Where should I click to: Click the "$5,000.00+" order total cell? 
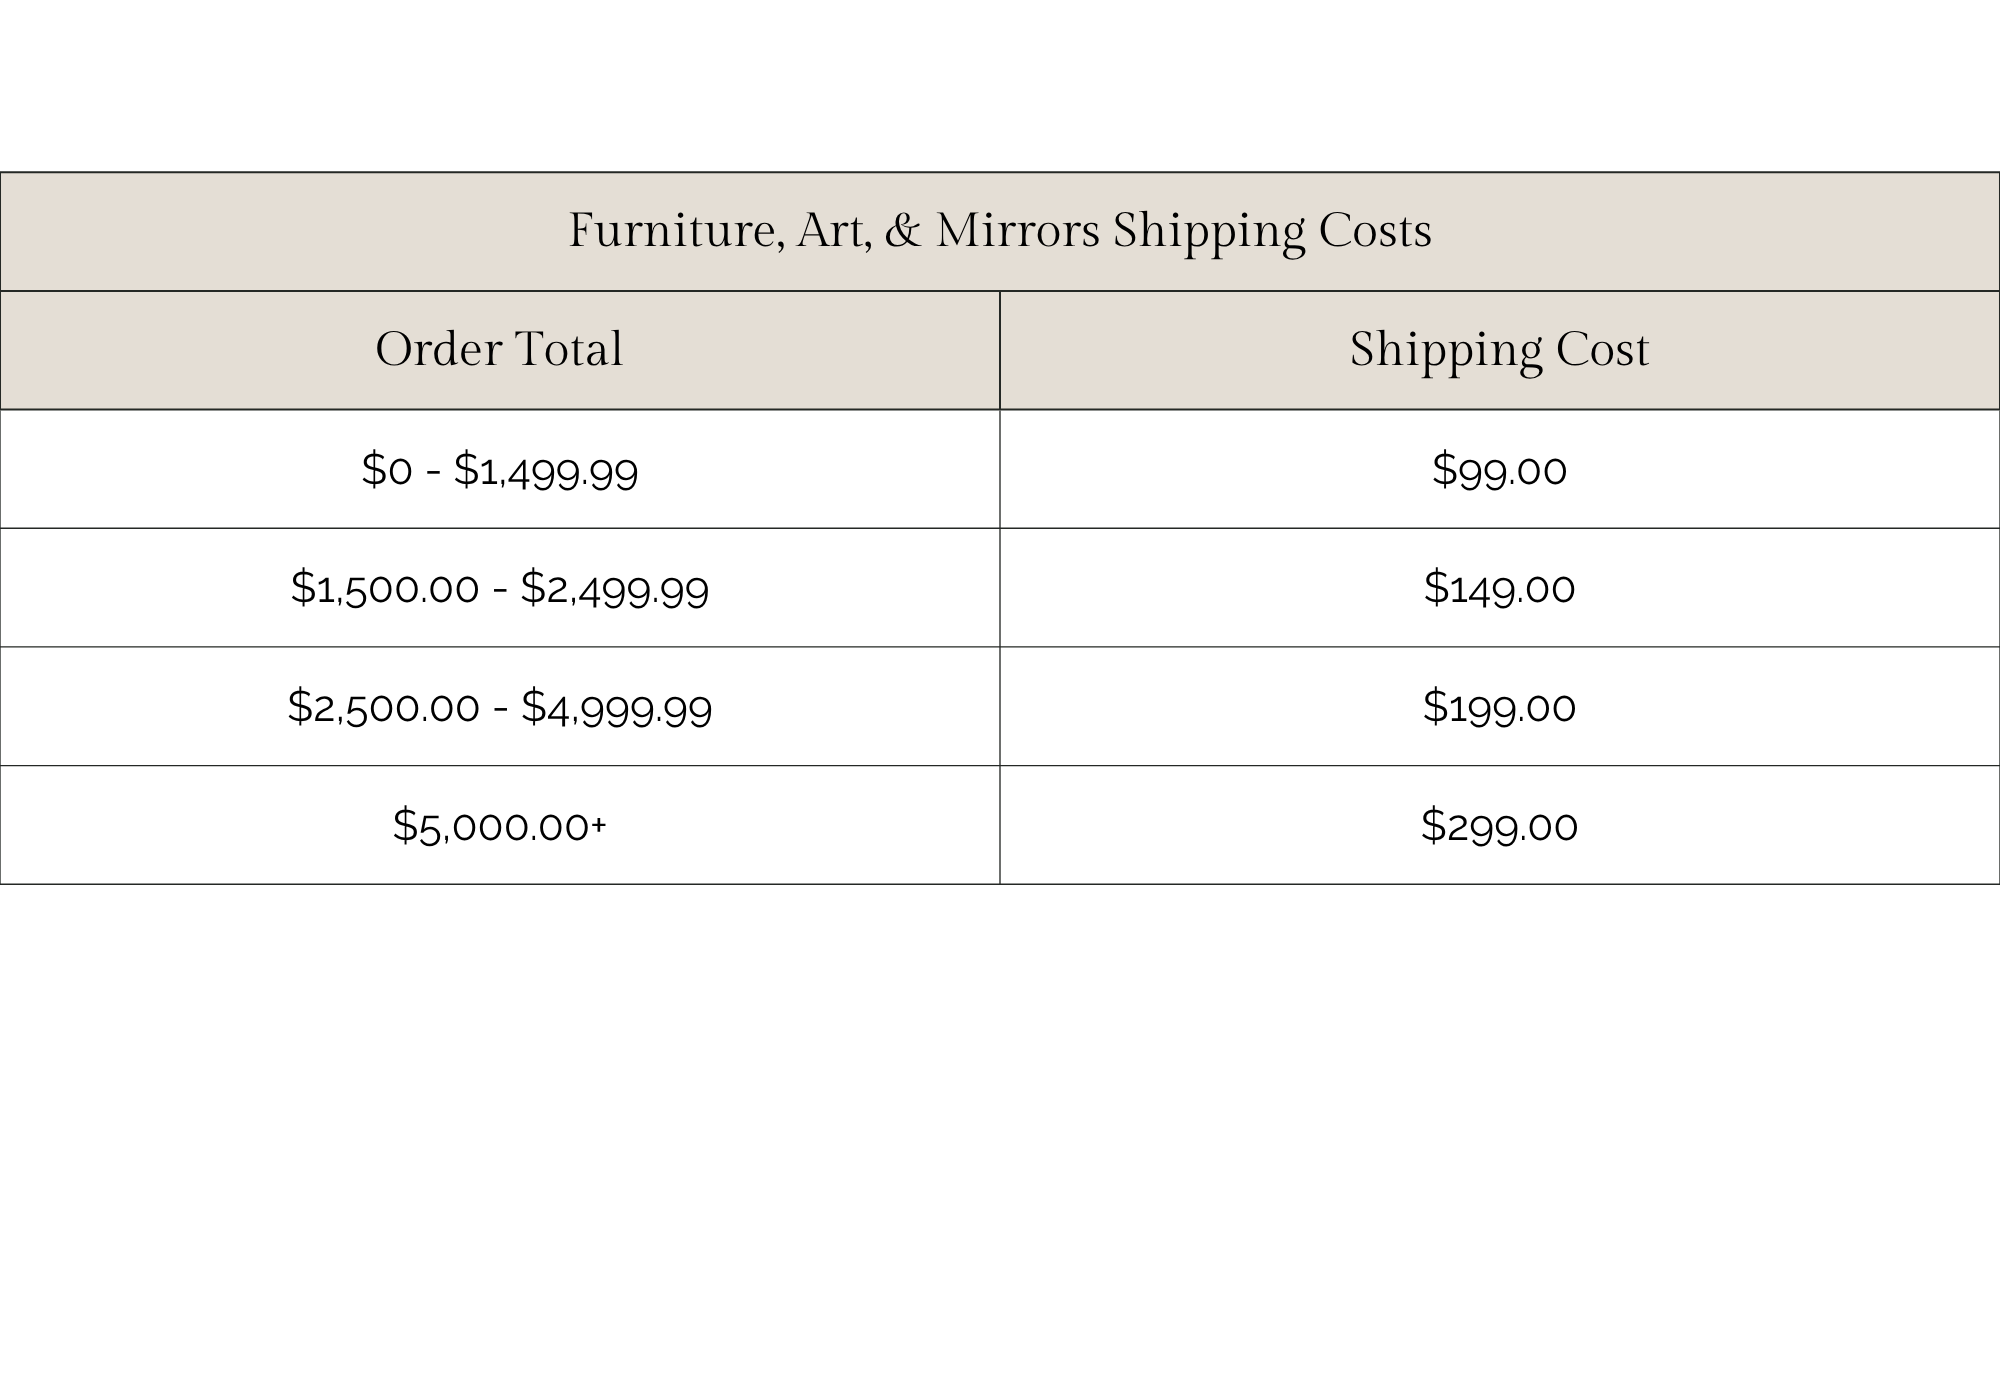coord(499,826)
